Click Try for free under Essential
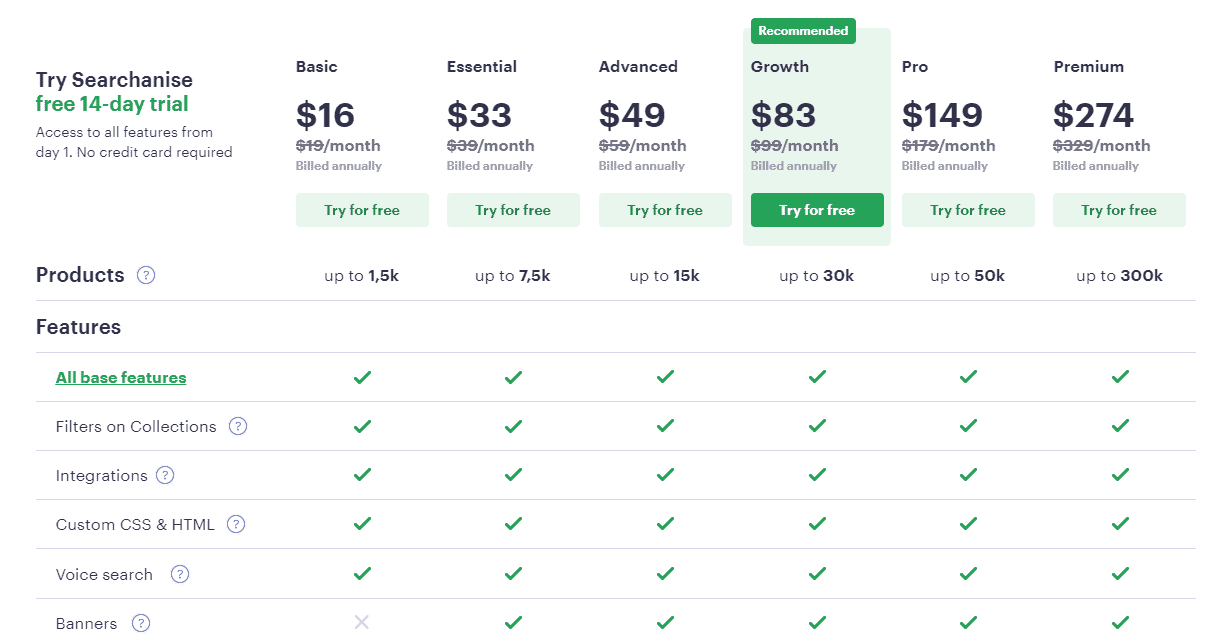Image resolution: width=1225 pixels, height=644 pixels. tap(513, 210)
